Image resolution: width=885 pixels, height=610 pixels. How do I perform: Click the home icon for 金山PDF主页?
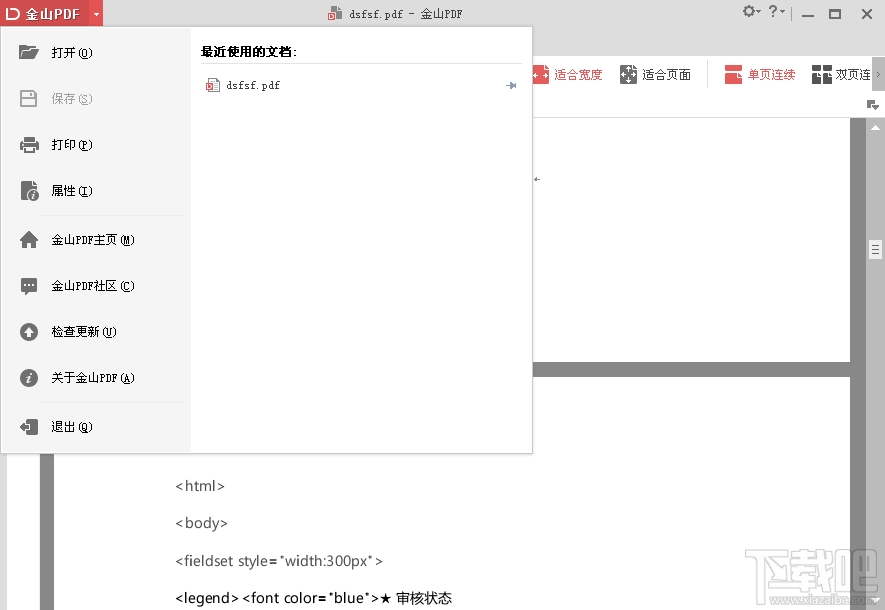click(x=27, y=239)
